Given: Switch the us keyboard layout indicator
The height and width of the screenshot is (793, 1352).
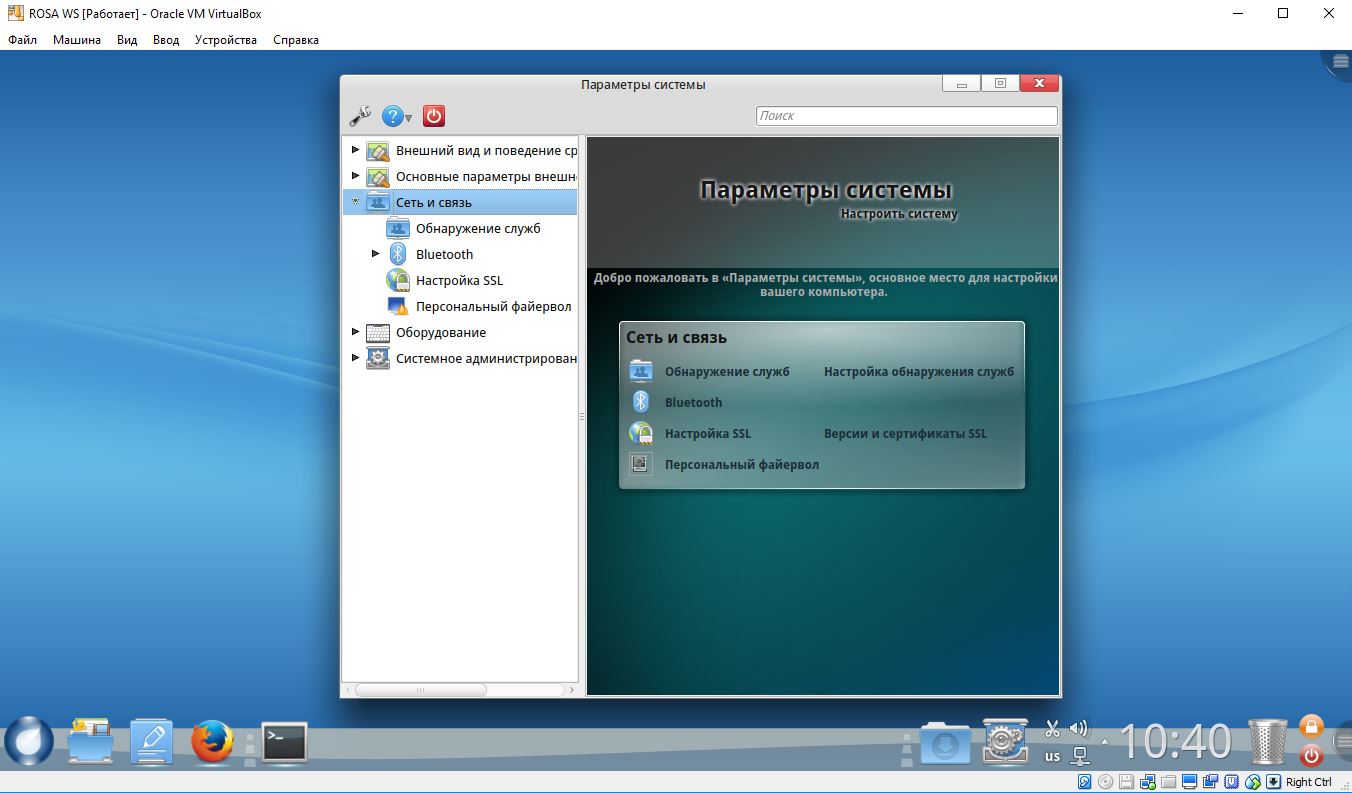Looking at the screenshot, I should [x=1052, y=756].
